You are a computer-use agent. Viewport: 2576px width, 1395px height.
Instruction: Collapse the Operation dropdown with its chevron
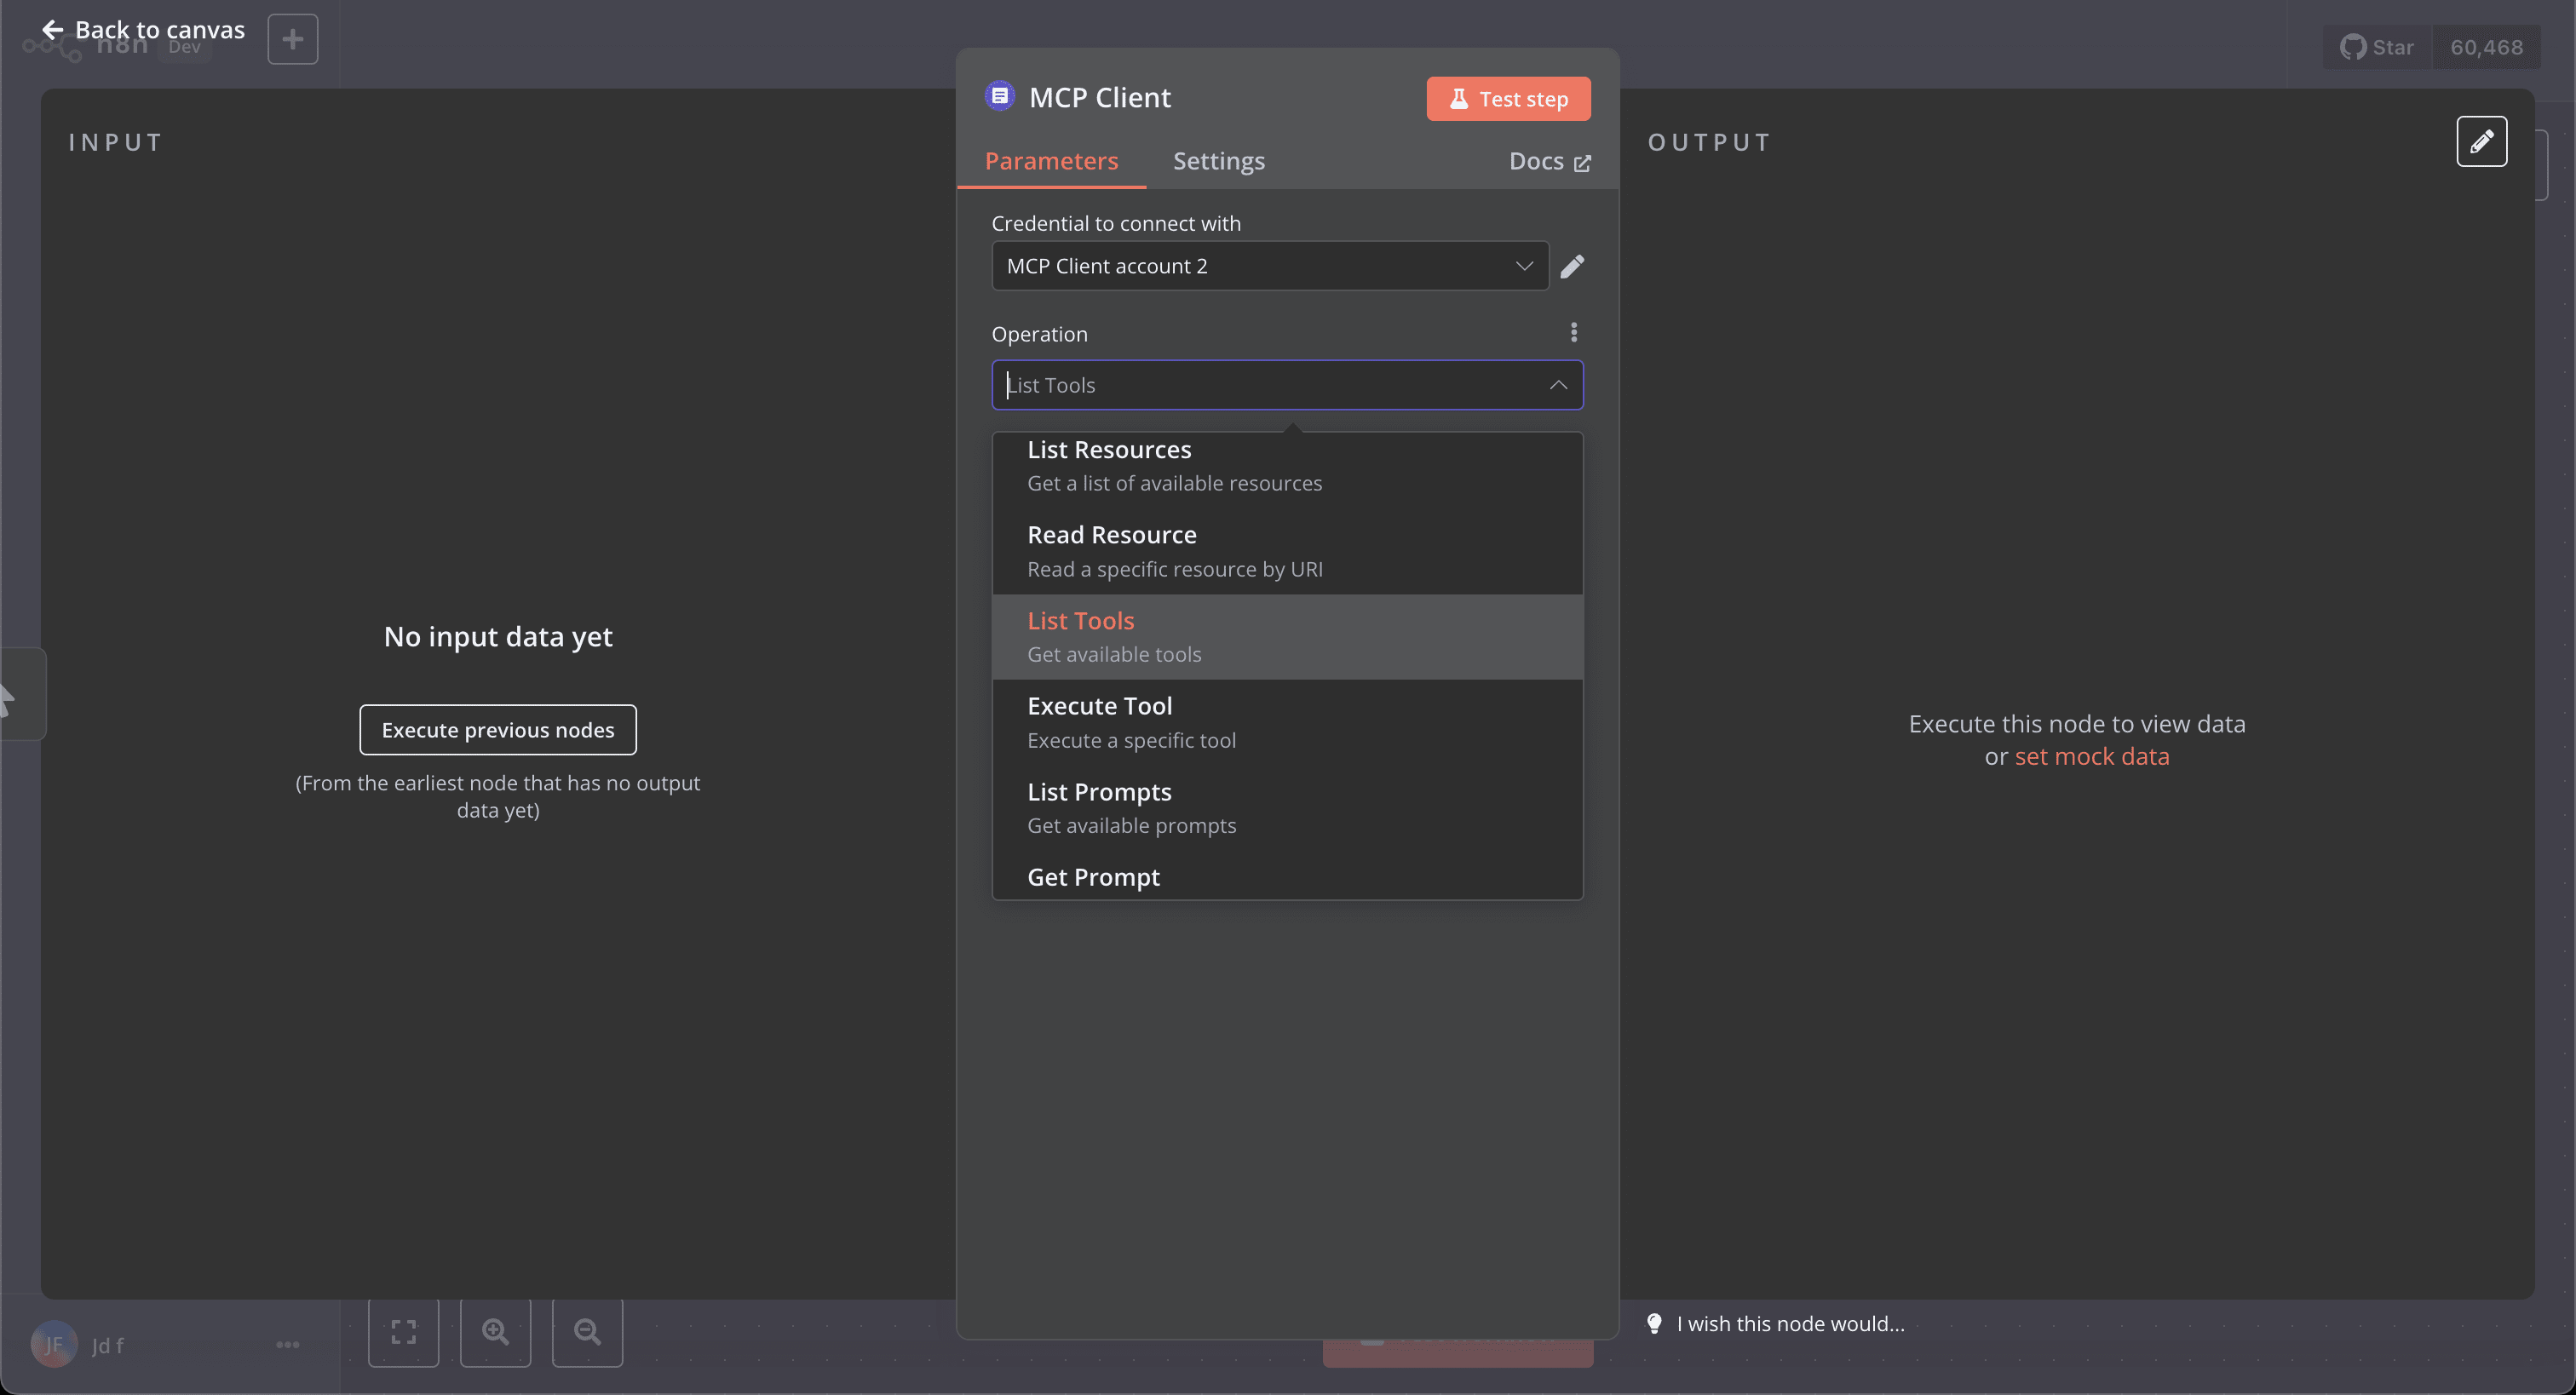coord(1558,385)
